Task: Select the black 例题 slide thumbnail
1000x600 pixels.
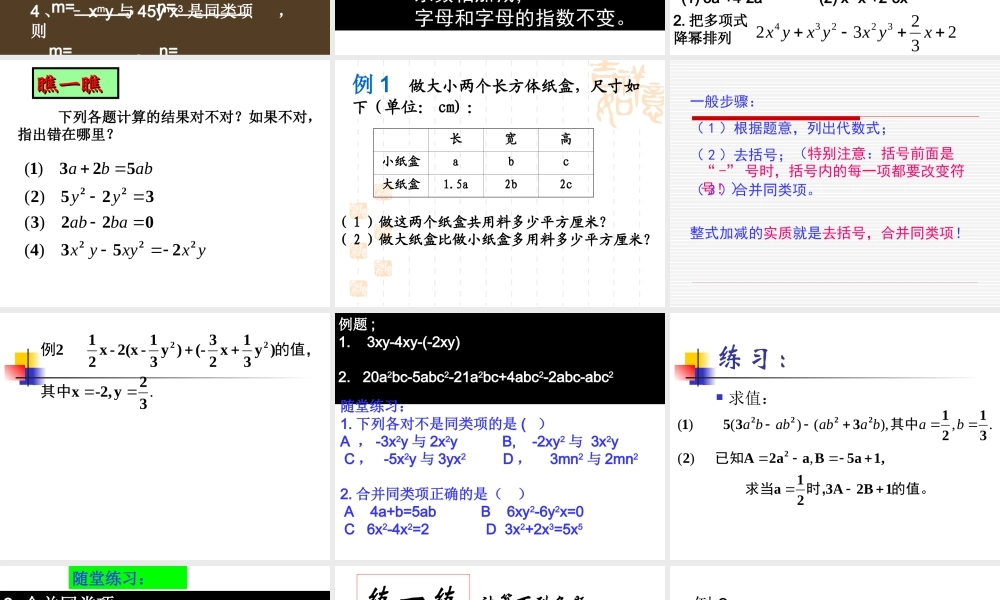Action: tap(500, 436)
